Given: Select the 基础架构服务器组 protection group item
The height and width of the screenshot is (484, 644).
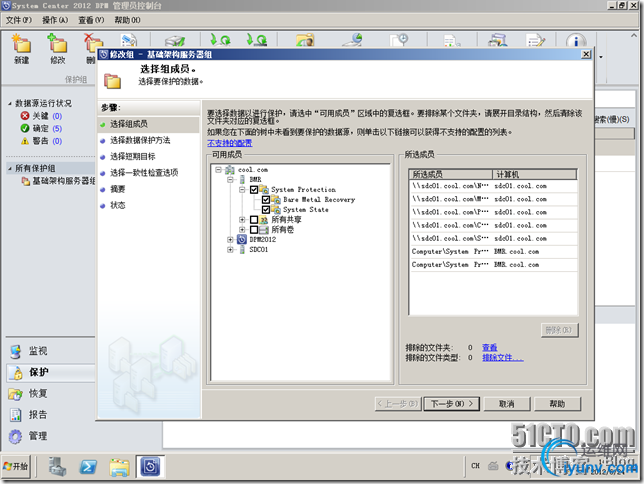Looking at the screenshot, I should coord(60,181).
